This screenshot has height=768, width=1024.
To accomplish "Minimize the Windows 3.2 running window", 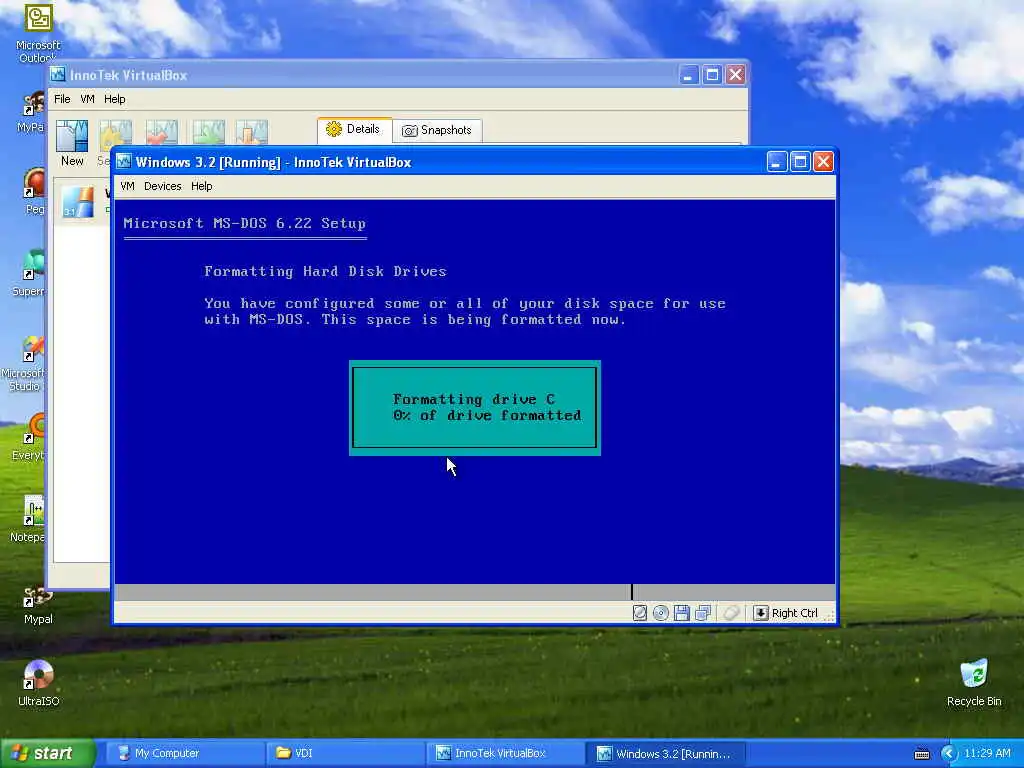I will pyautogui.click(x=776, y=161).
